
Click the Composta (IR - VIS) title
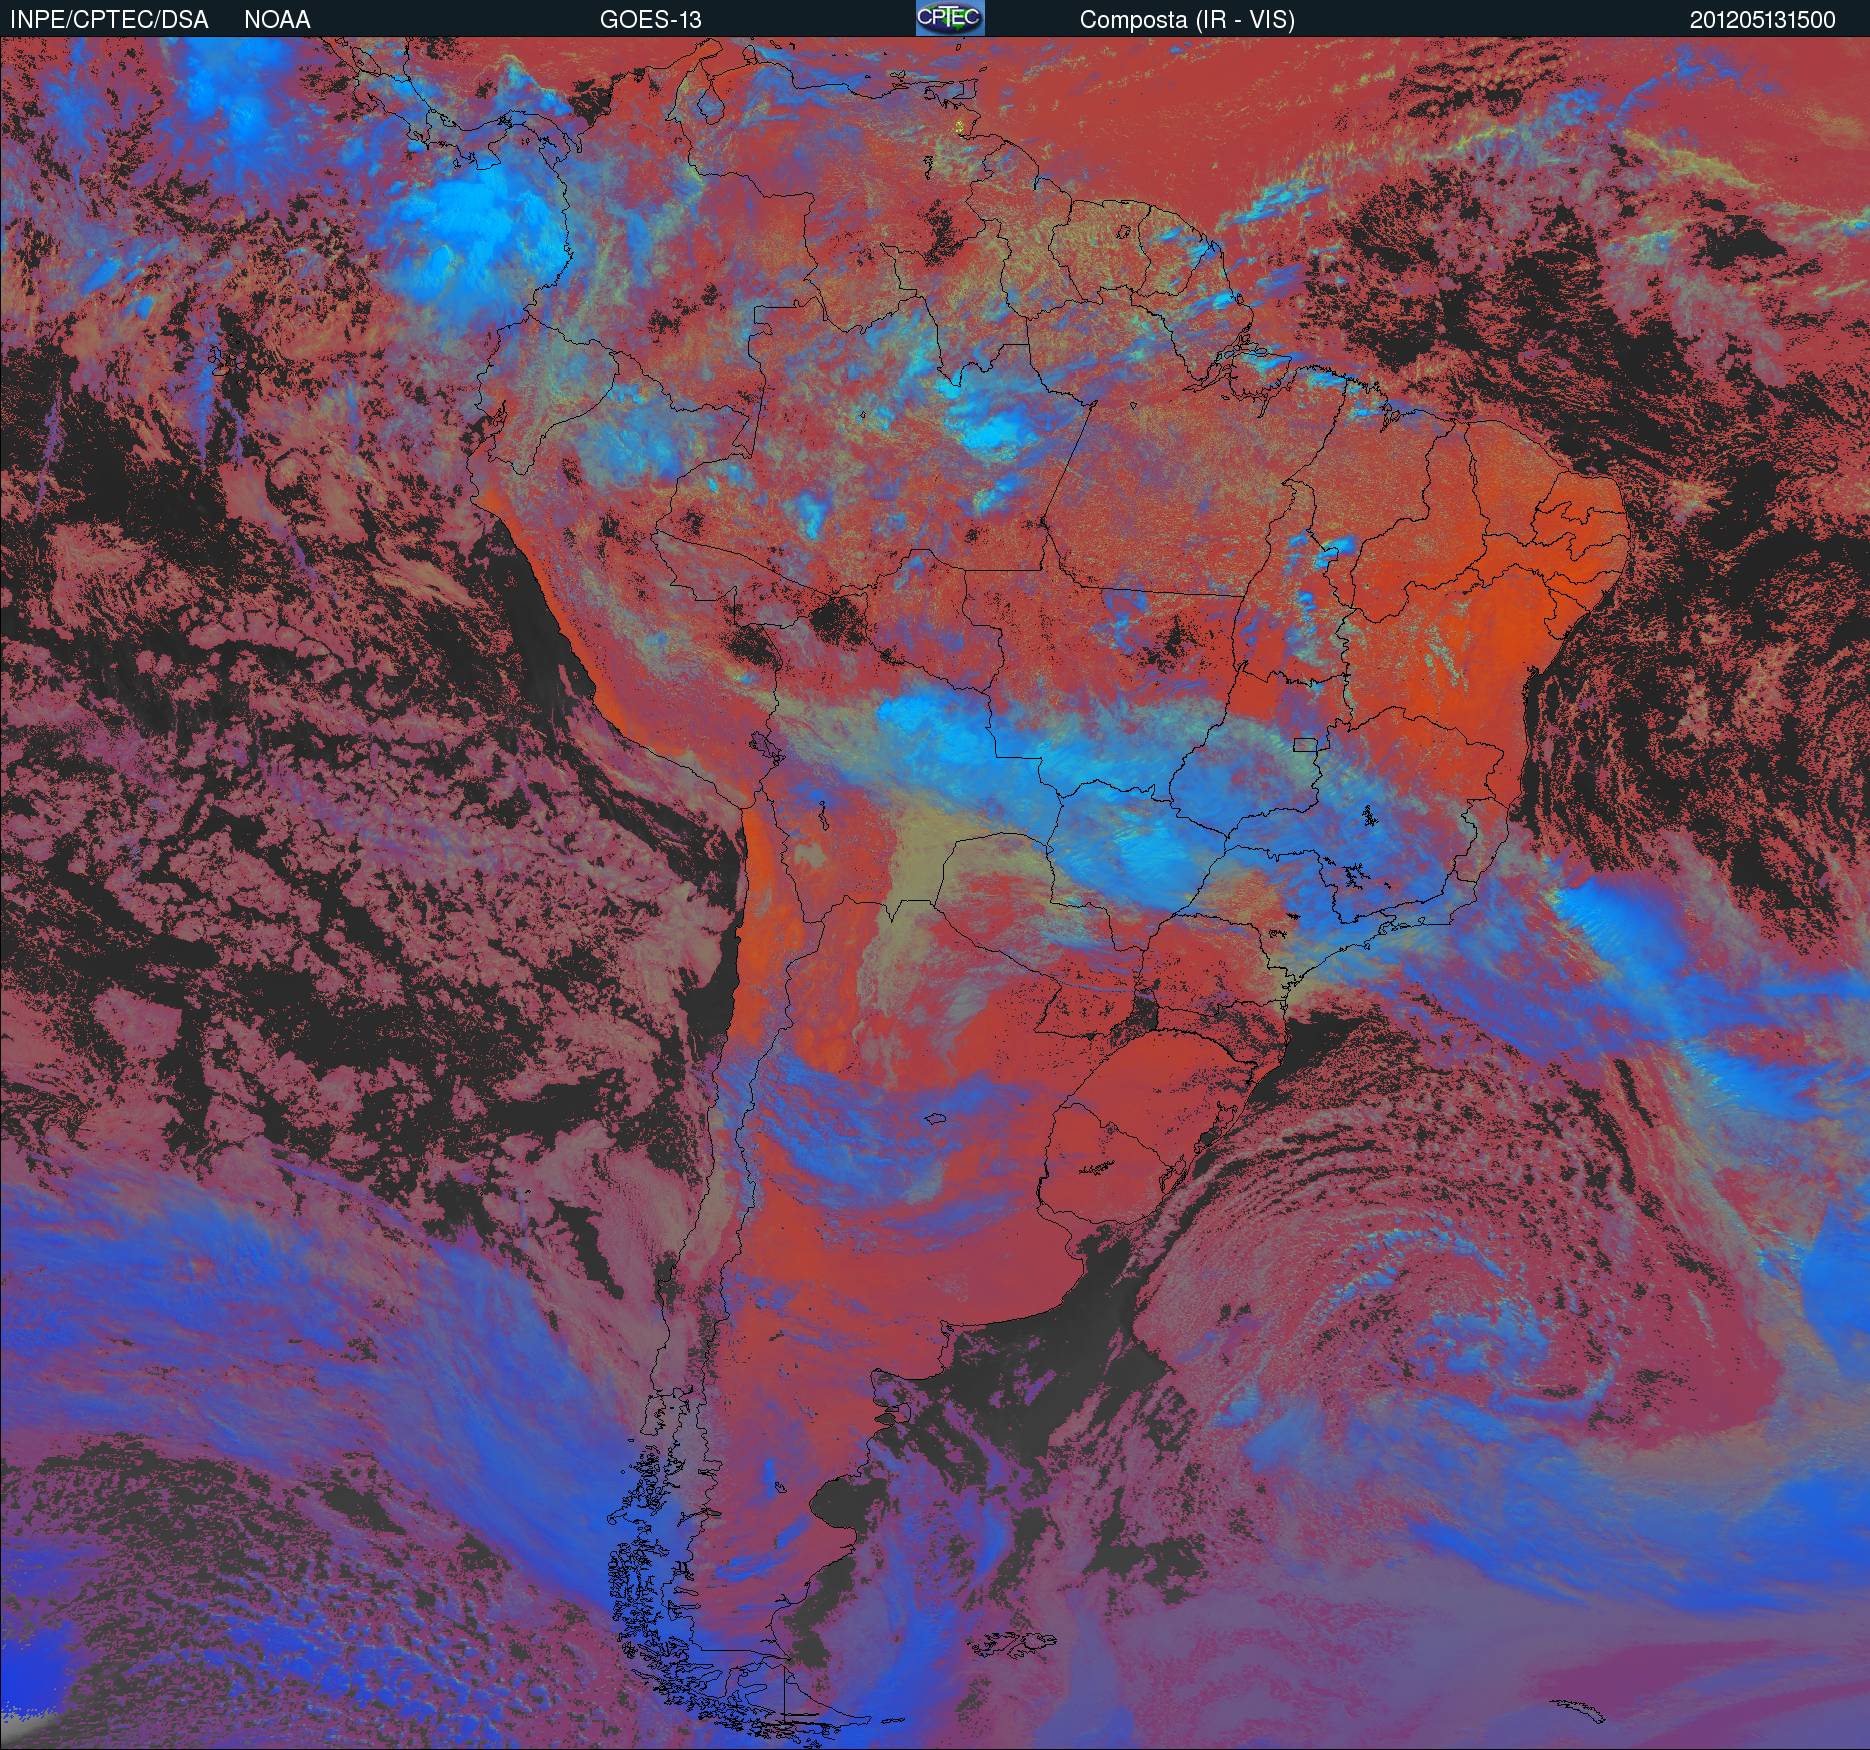pyautogui.click(x=1187, y=20)
